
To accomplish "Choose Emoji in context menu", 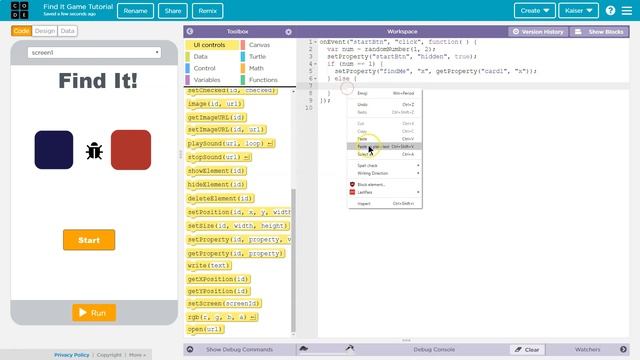I will click(384, 93).
